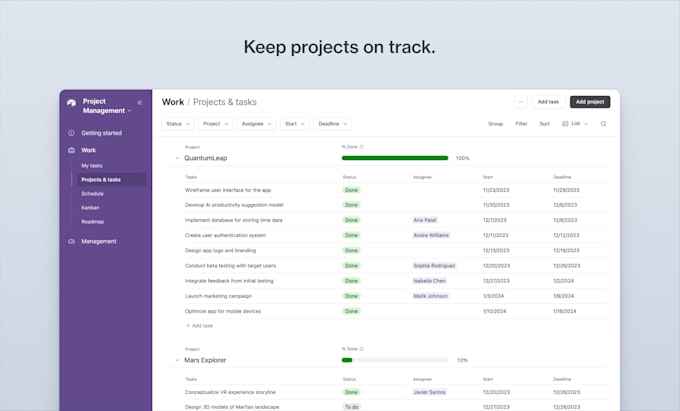Open the Deadline filter dropdown
Screen dimensions: 680x411
[333, 124]
